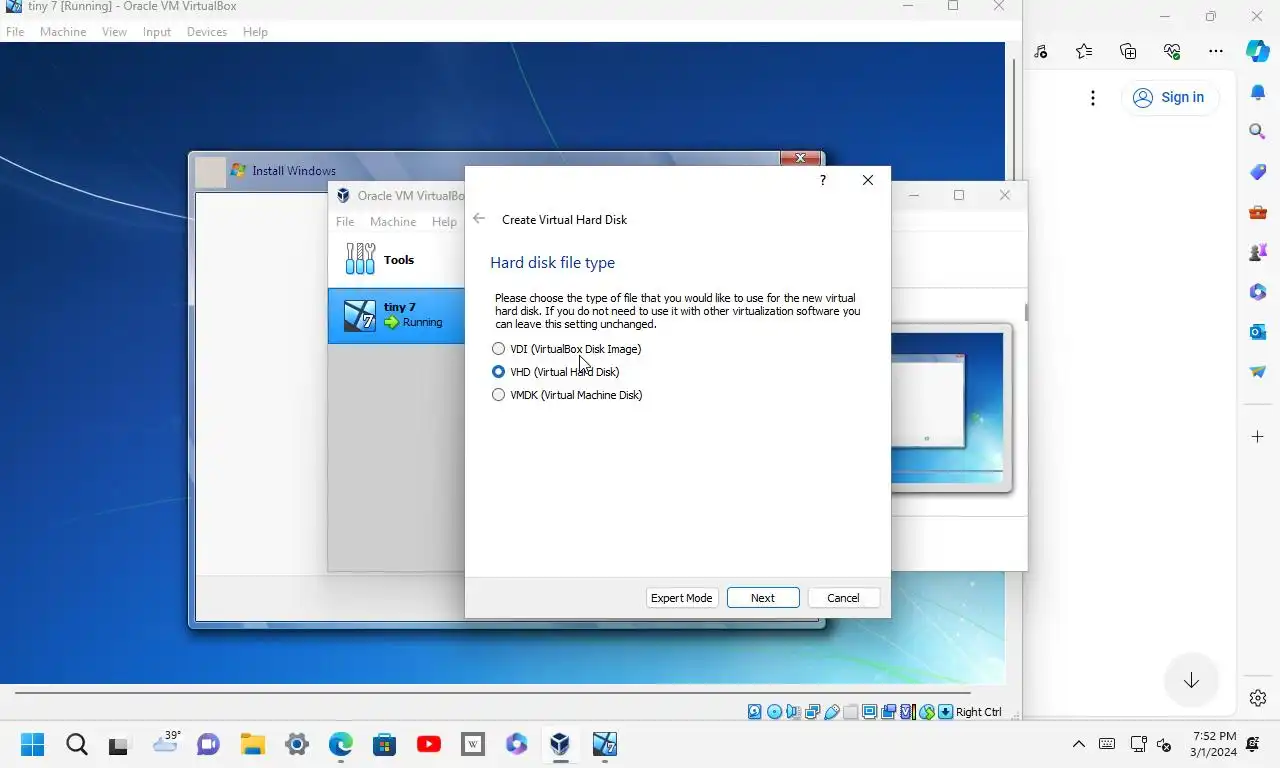Open Edge Favorites star icon
Image resolution: width=1280 pixels, height=768 pixels.
point(1084,51)
